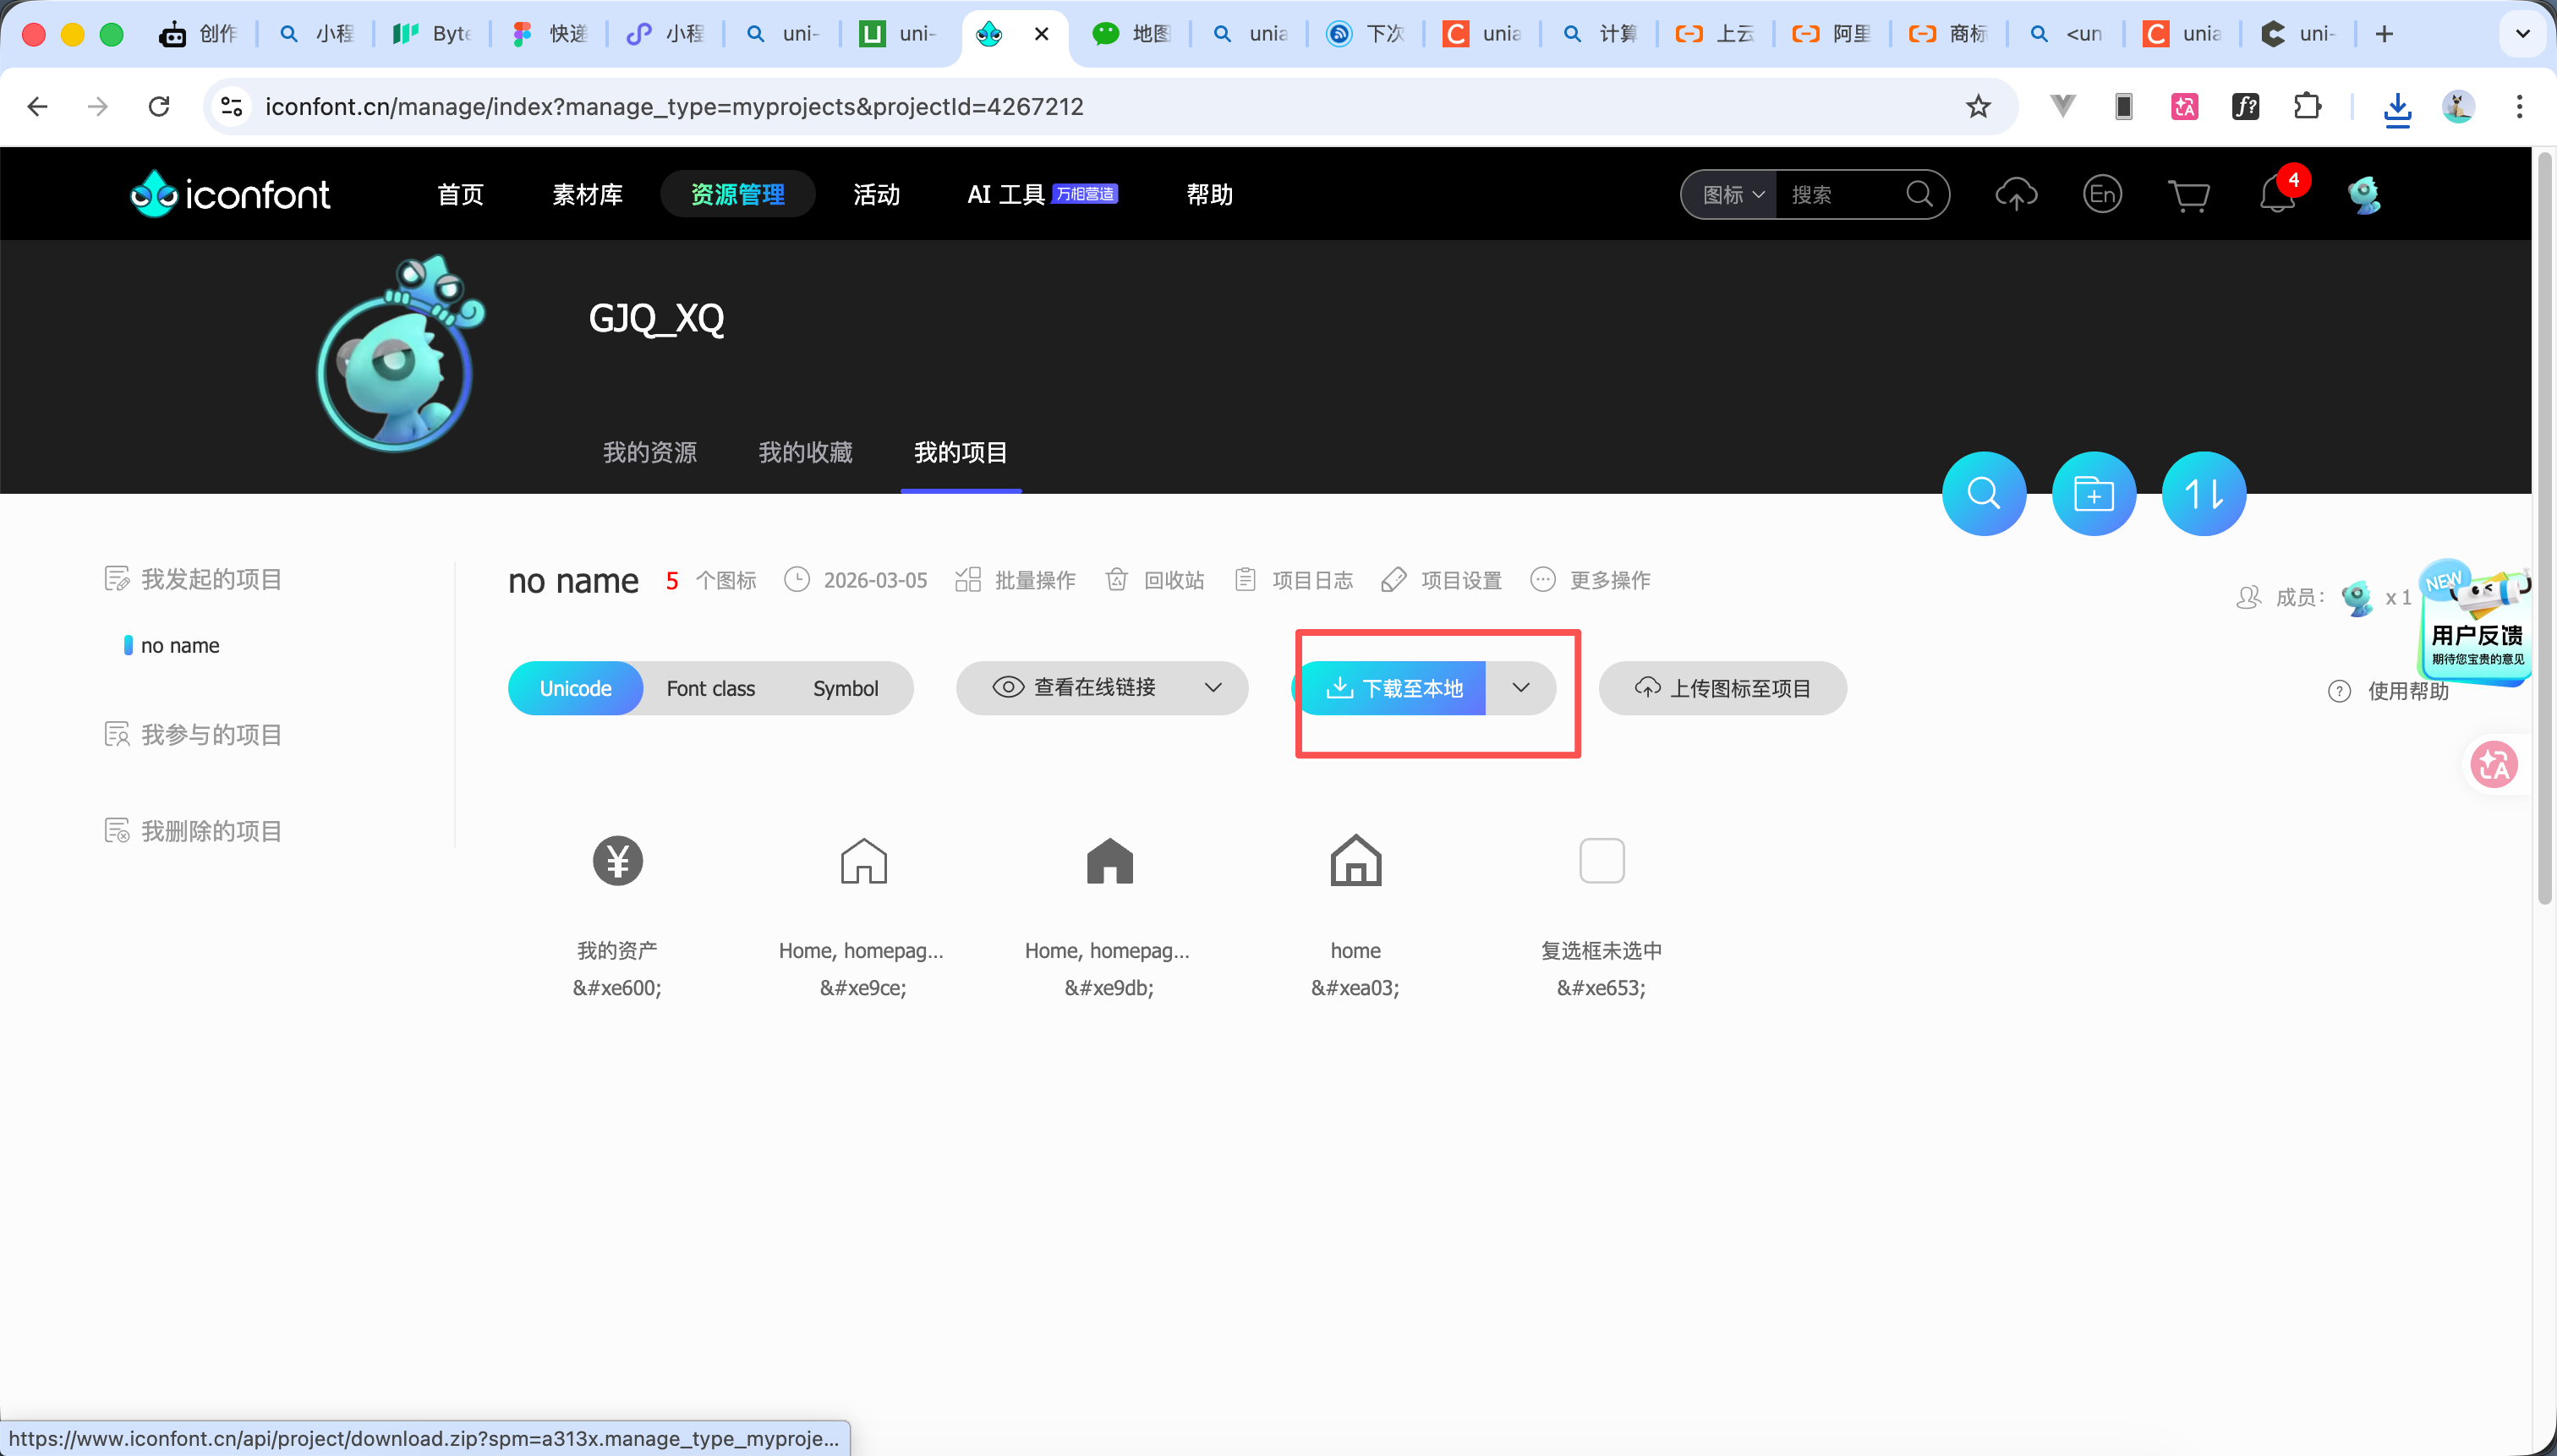This screenshot has width=2557, height=1456.
Task: Click the 上传图标至项目 button
Action: pos(1722,688)
